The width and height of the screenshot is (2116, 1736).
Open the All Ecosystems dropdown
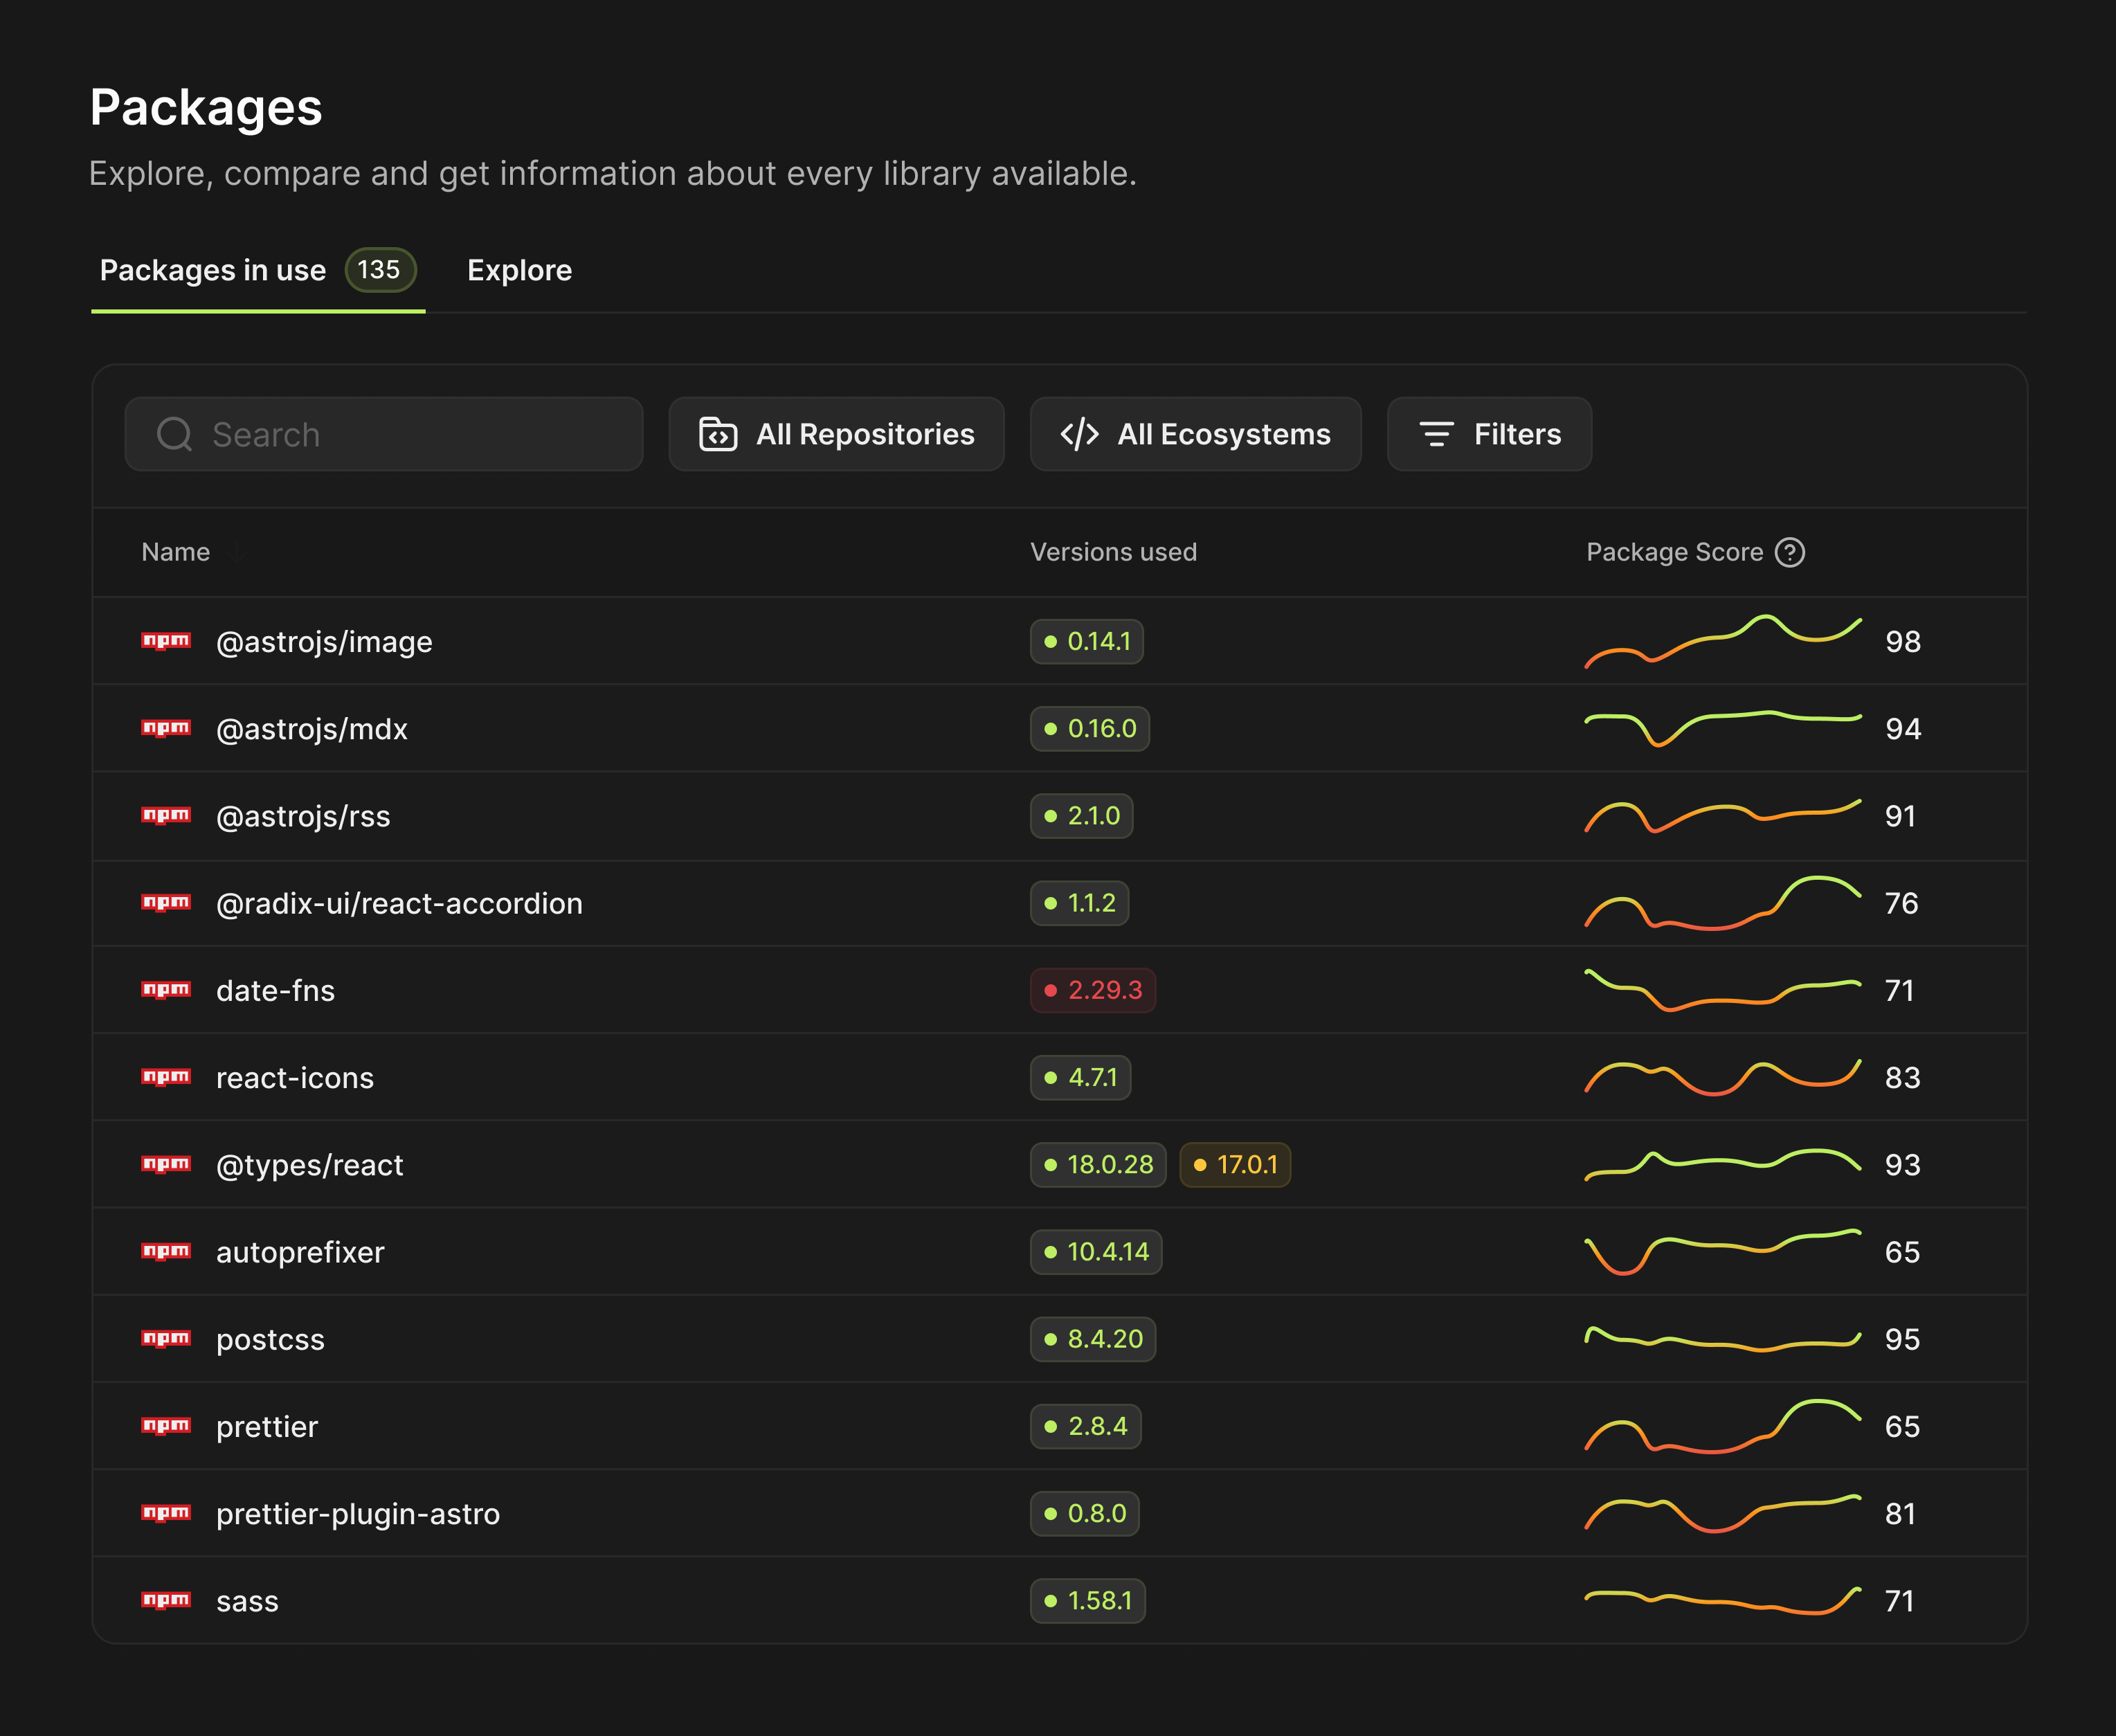tap(1195, 434)
